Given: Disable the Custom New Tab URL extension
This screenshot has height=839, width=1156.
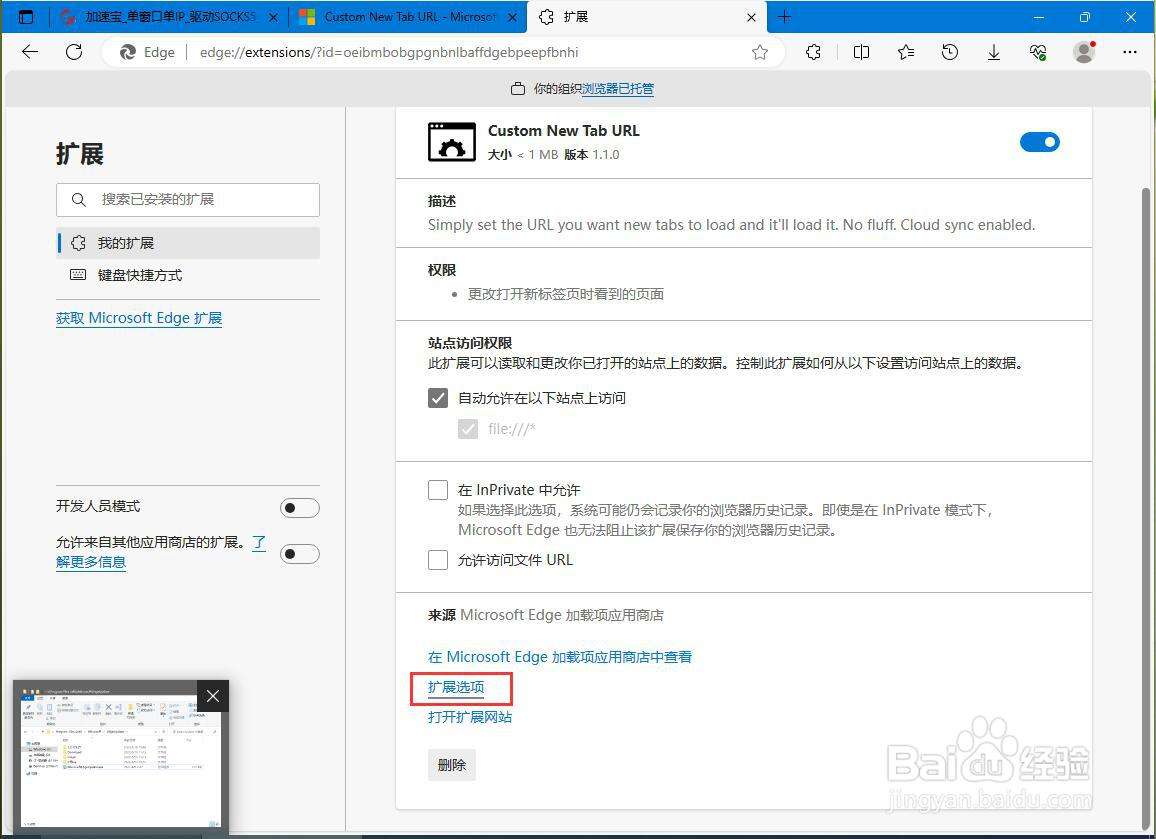Looking at the screenshot, I should 1040,142.
